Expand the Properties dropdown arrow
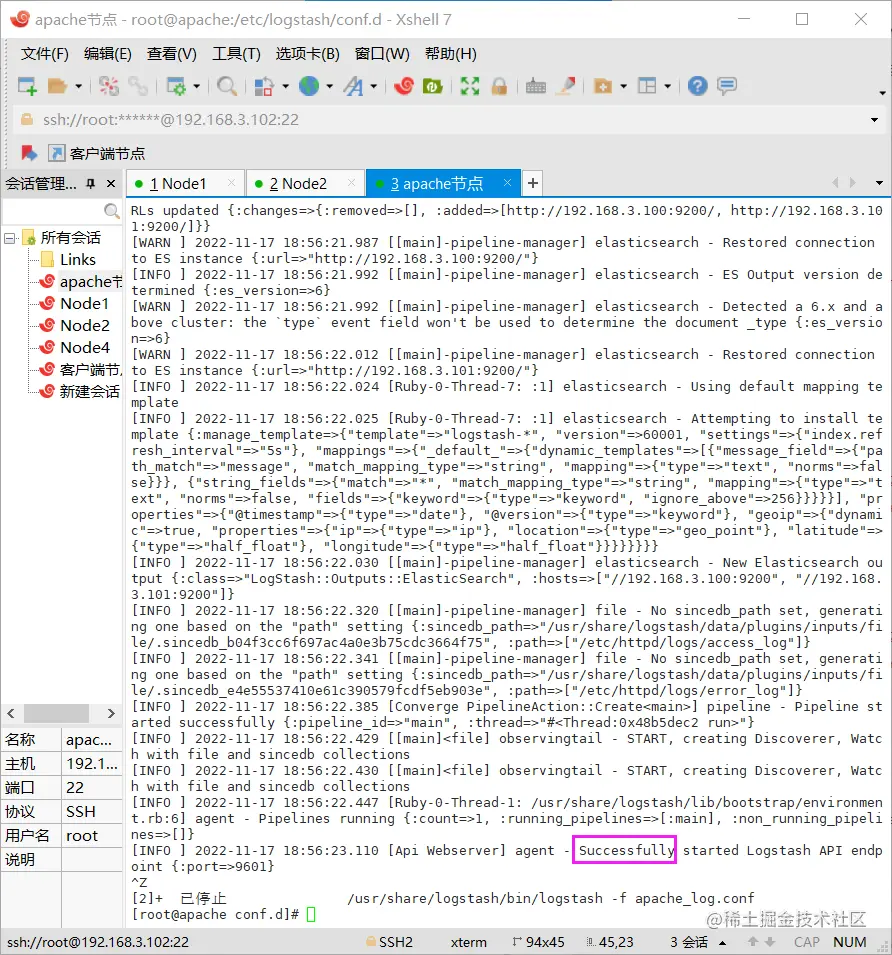 click(x=197, y=86)
